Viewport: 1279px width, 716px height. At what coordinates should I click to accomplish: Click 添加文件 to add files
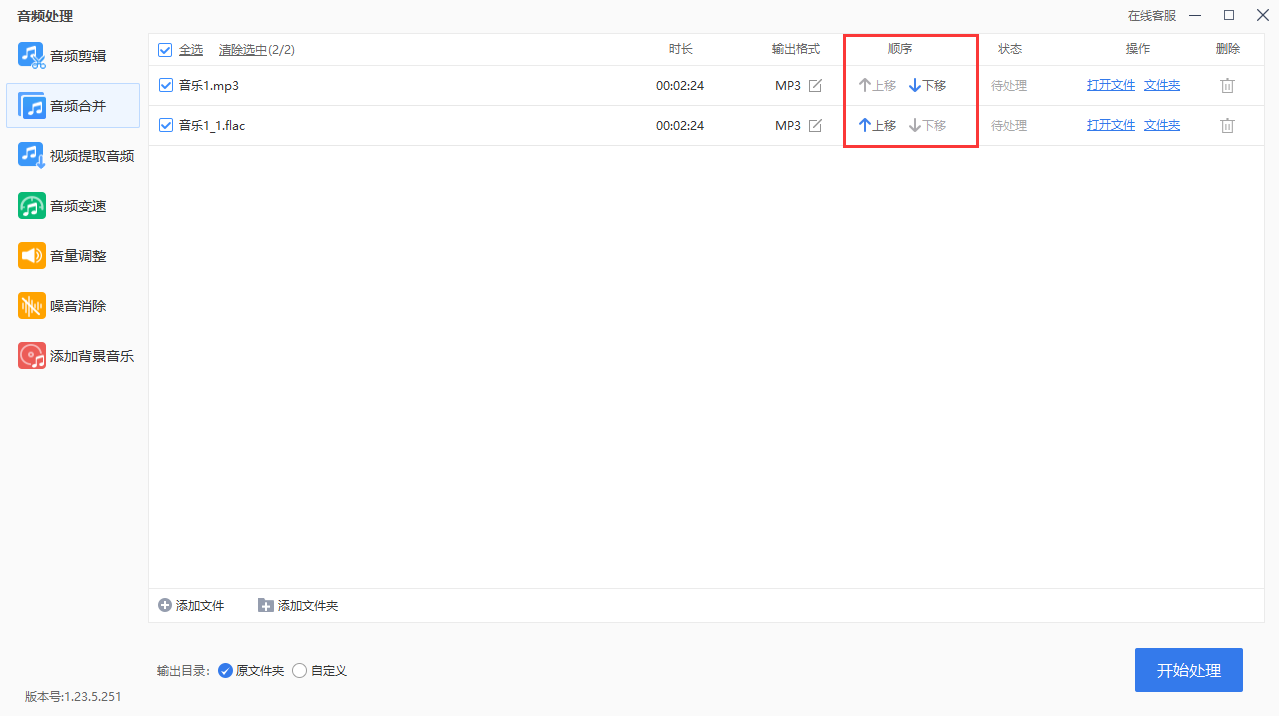click(x=191, y=606)
